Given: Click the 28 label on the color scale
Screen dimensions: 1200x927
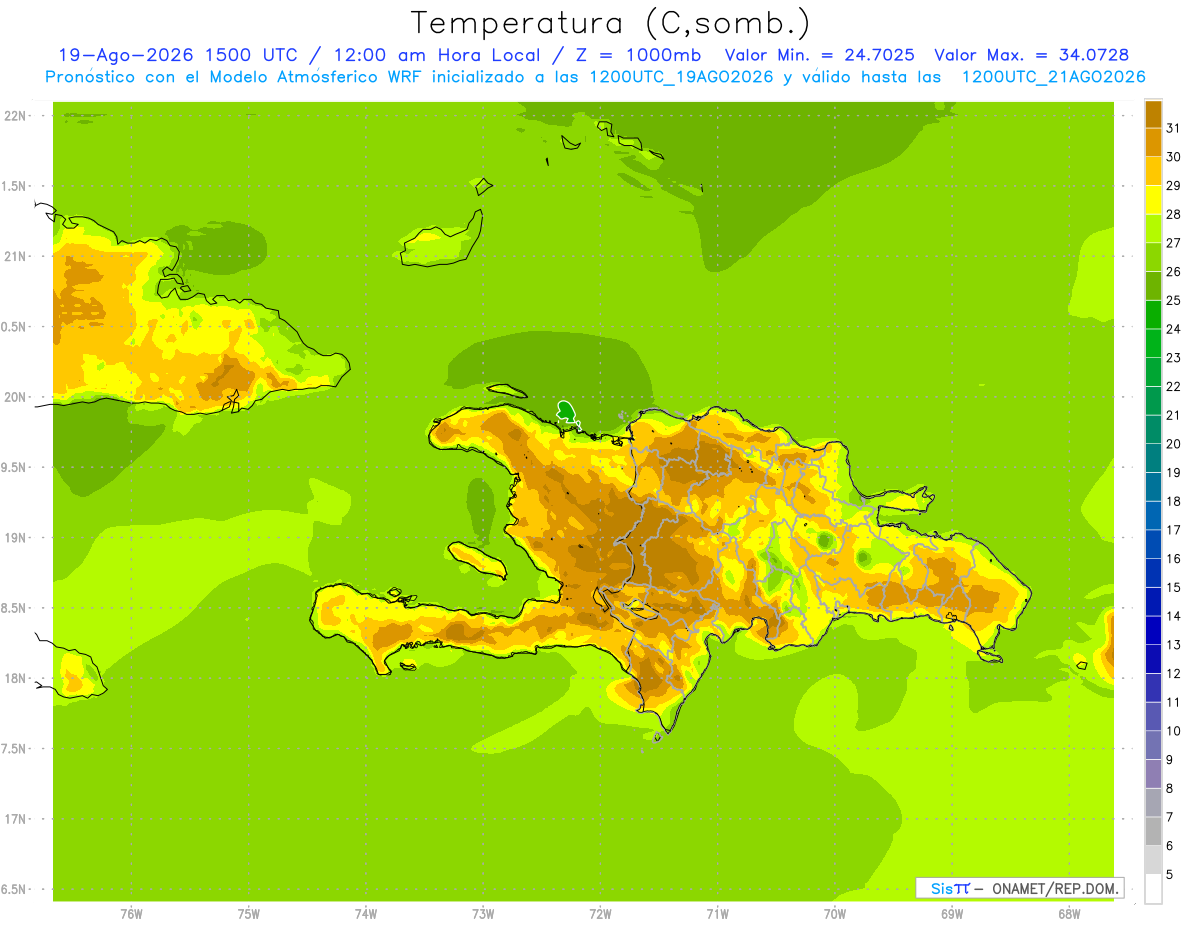Looking at the screenshot, I should tap(1174, 214).
